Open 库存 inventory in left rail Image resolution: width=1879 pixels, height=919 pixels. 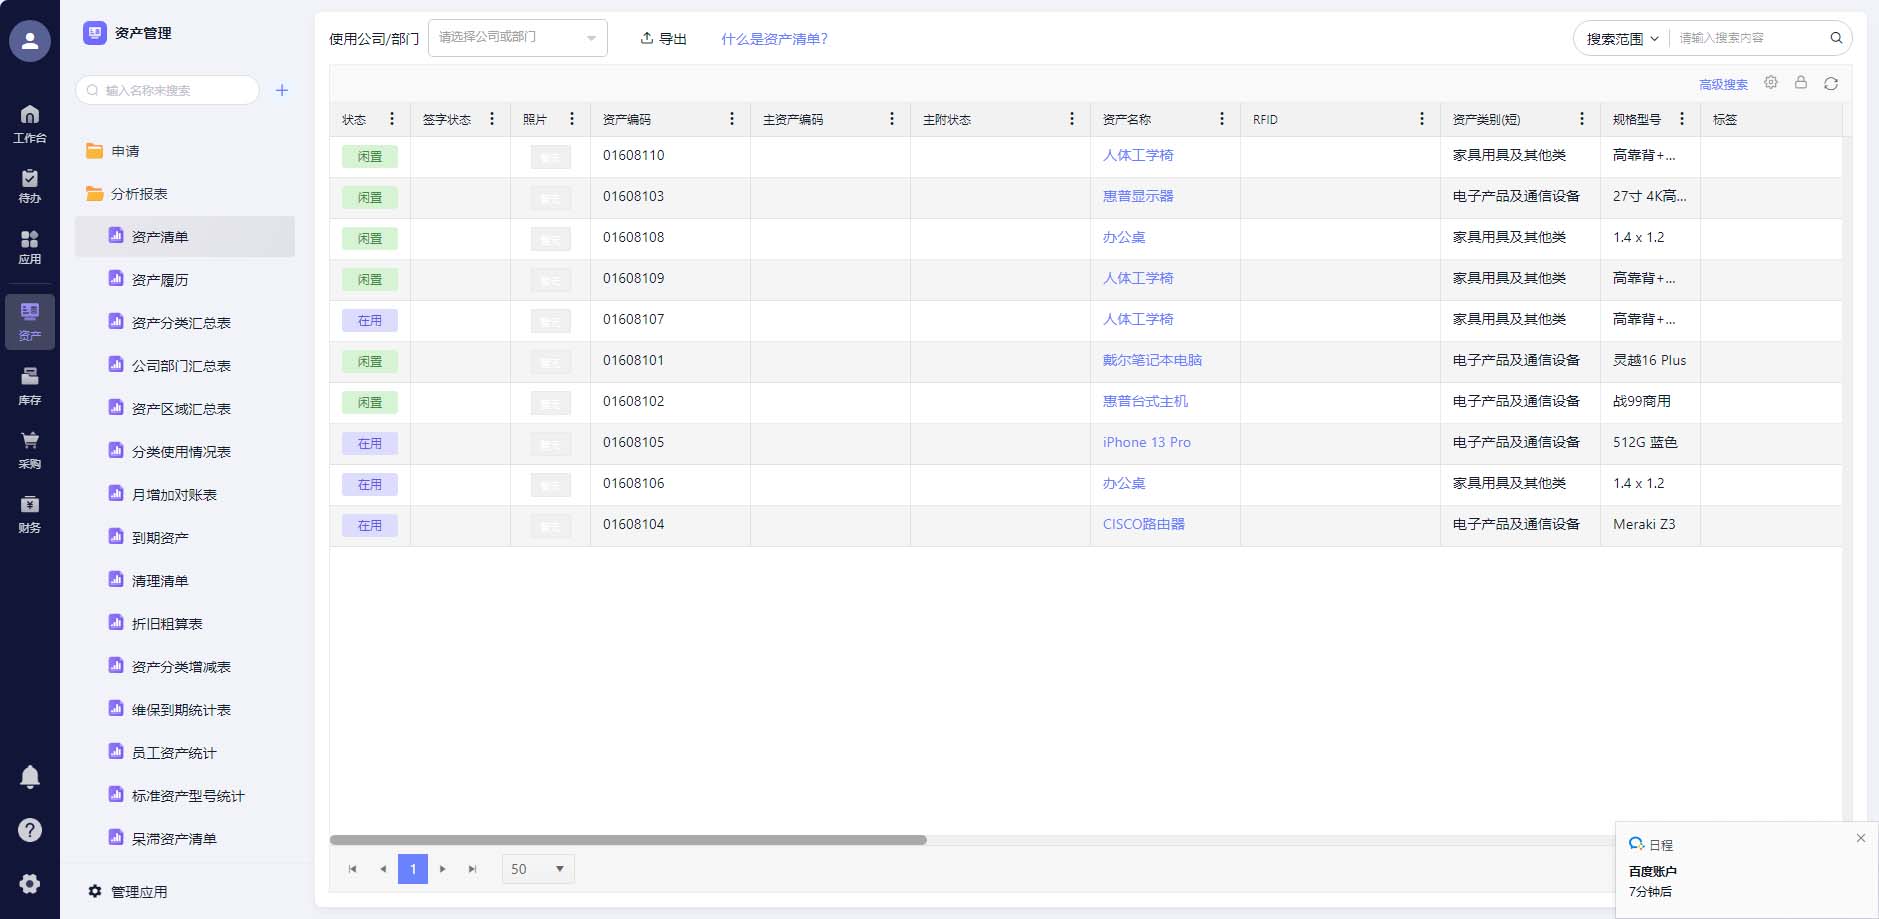pyautogui.click(x=30, y=385)
